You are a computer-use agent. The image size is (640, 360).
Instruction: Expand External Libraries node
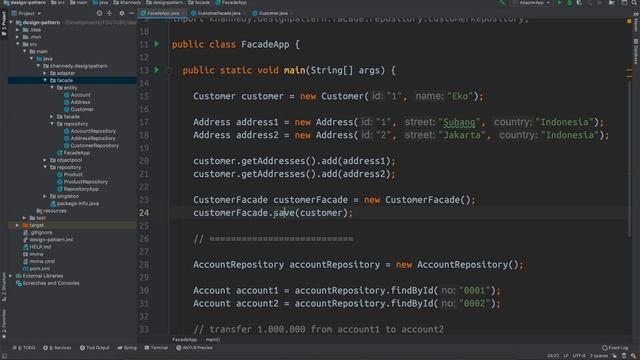[11, 276]
